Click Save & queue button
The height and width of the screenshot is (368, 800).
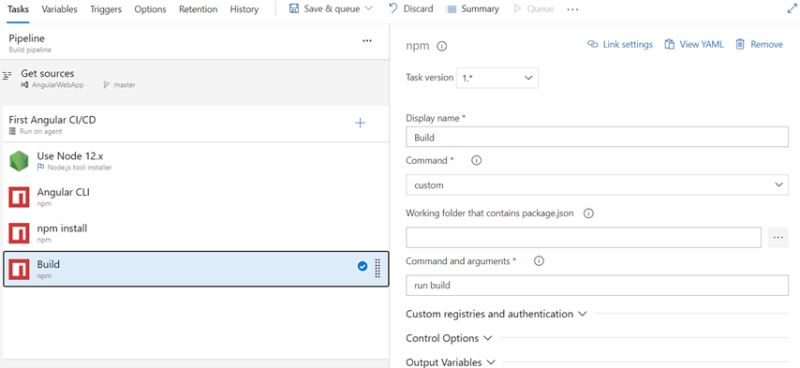pos(324,9)
